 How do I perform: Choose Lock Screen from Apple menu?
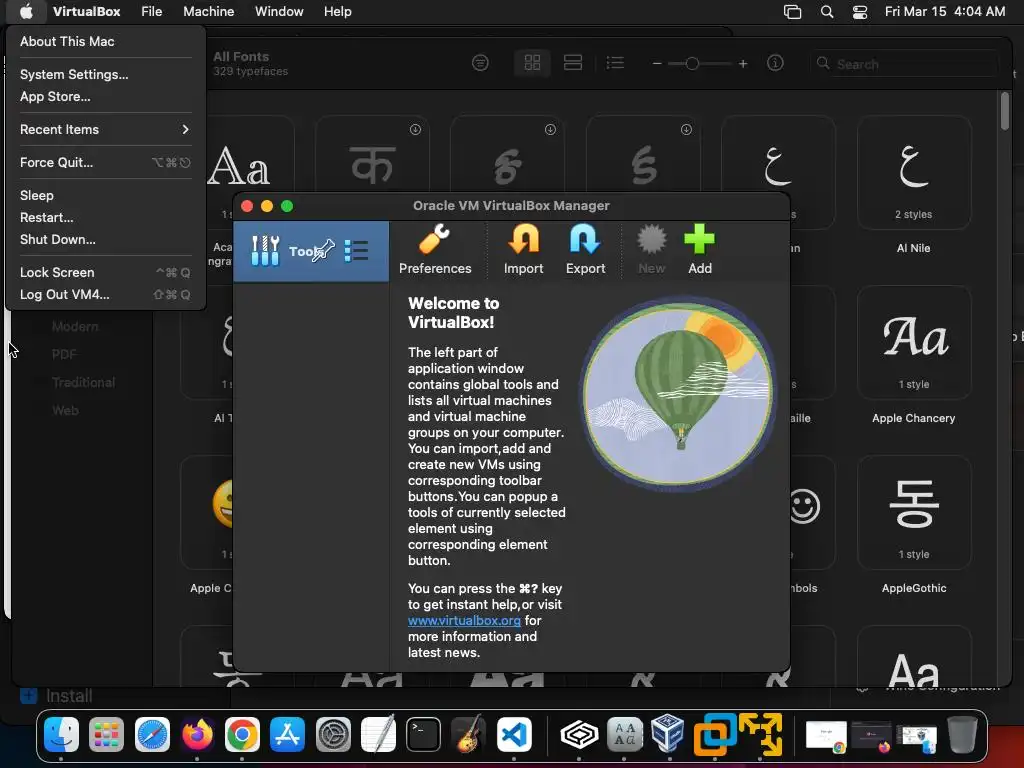pyautogui.click(x=106, y=272)
